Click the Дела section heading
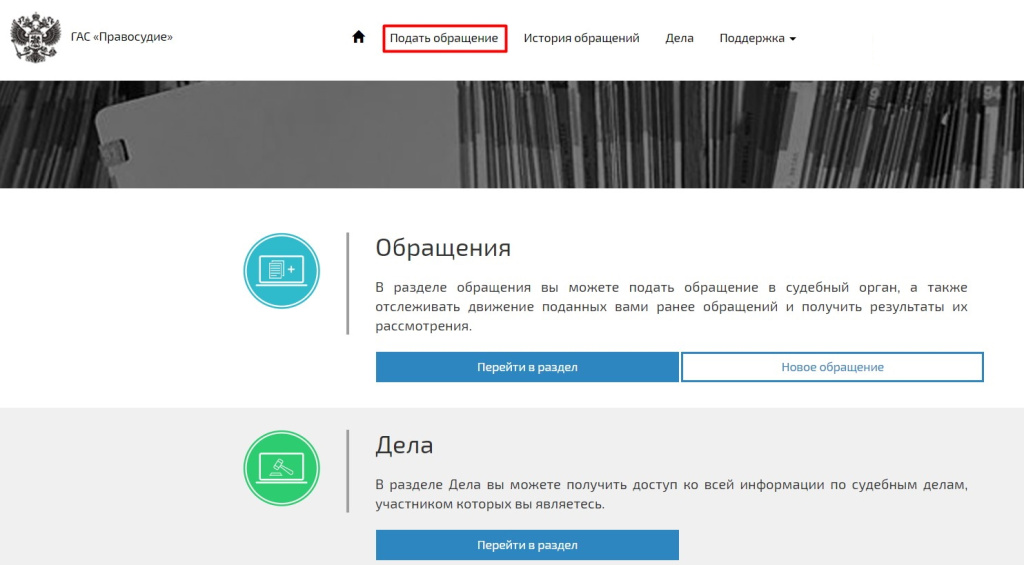The width and height of the screenshot is (1024, 565). (404, 445)
